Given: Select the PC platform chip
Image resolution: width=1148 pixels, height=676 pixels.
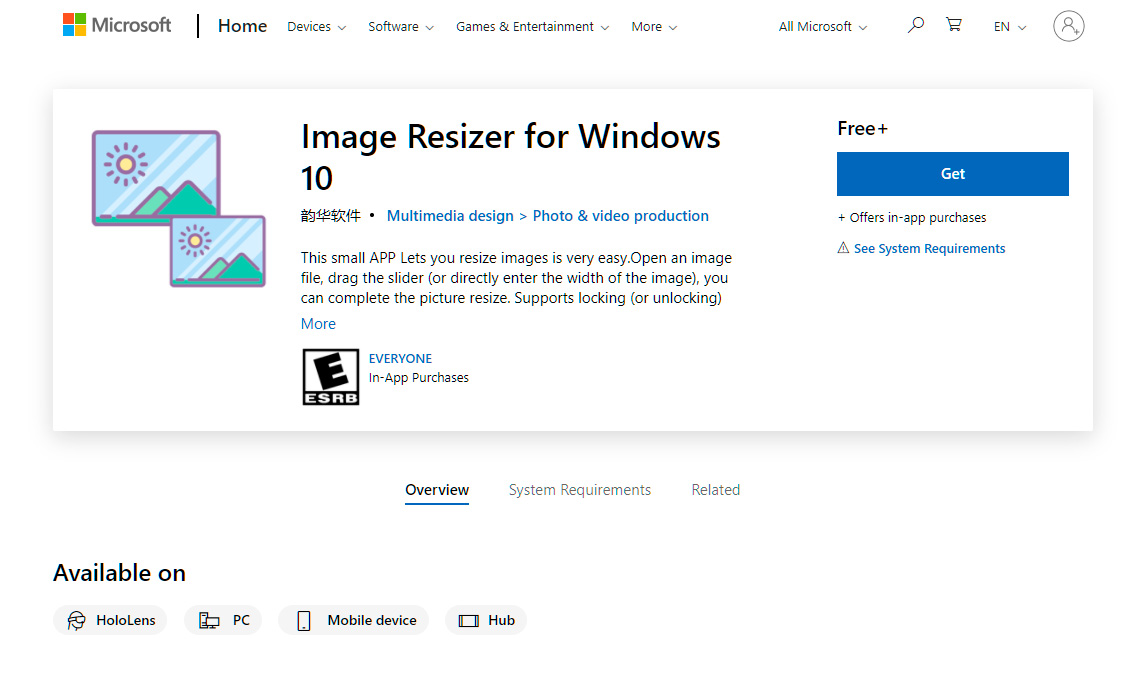Looking at the screenshot, I should [223, 620].
